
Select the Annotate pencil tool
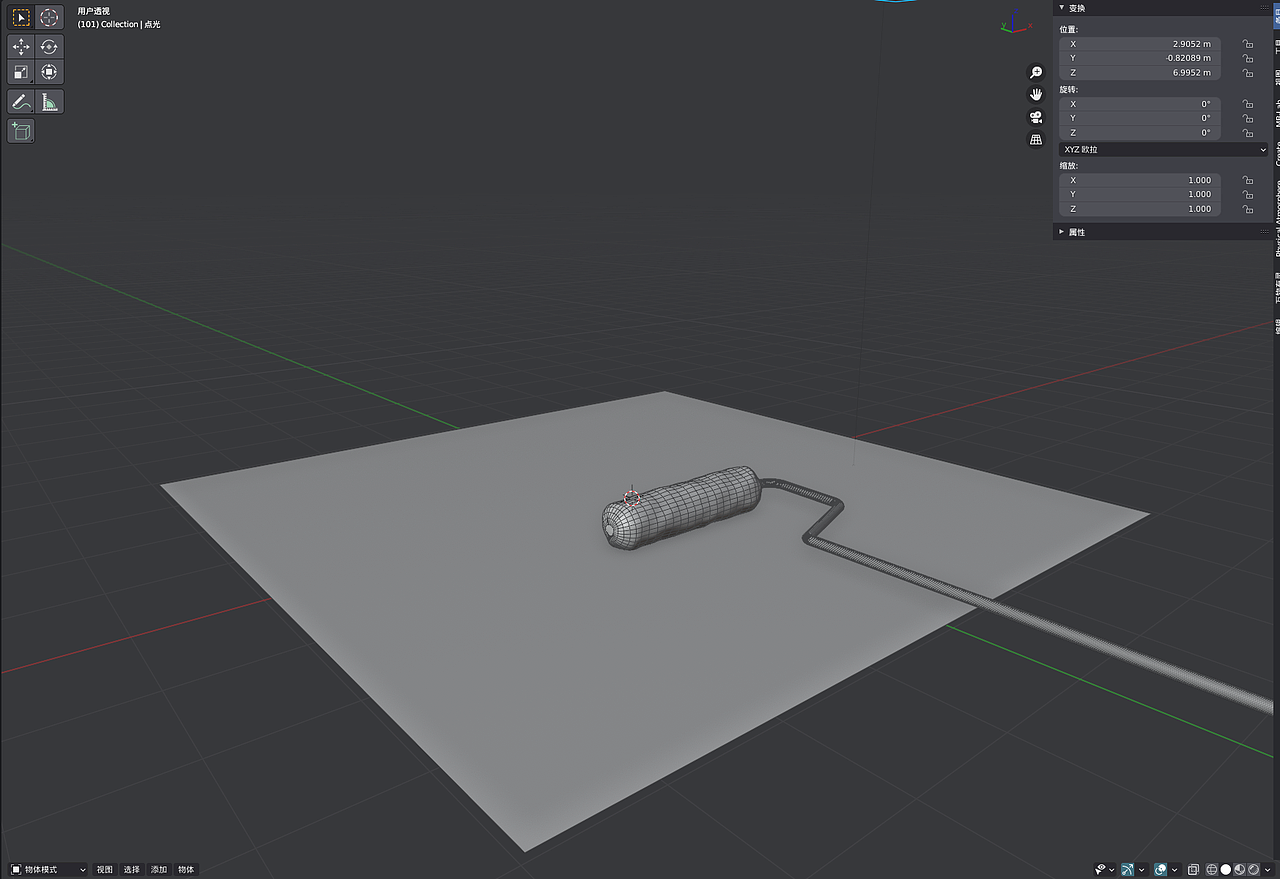tap(21, 101)
